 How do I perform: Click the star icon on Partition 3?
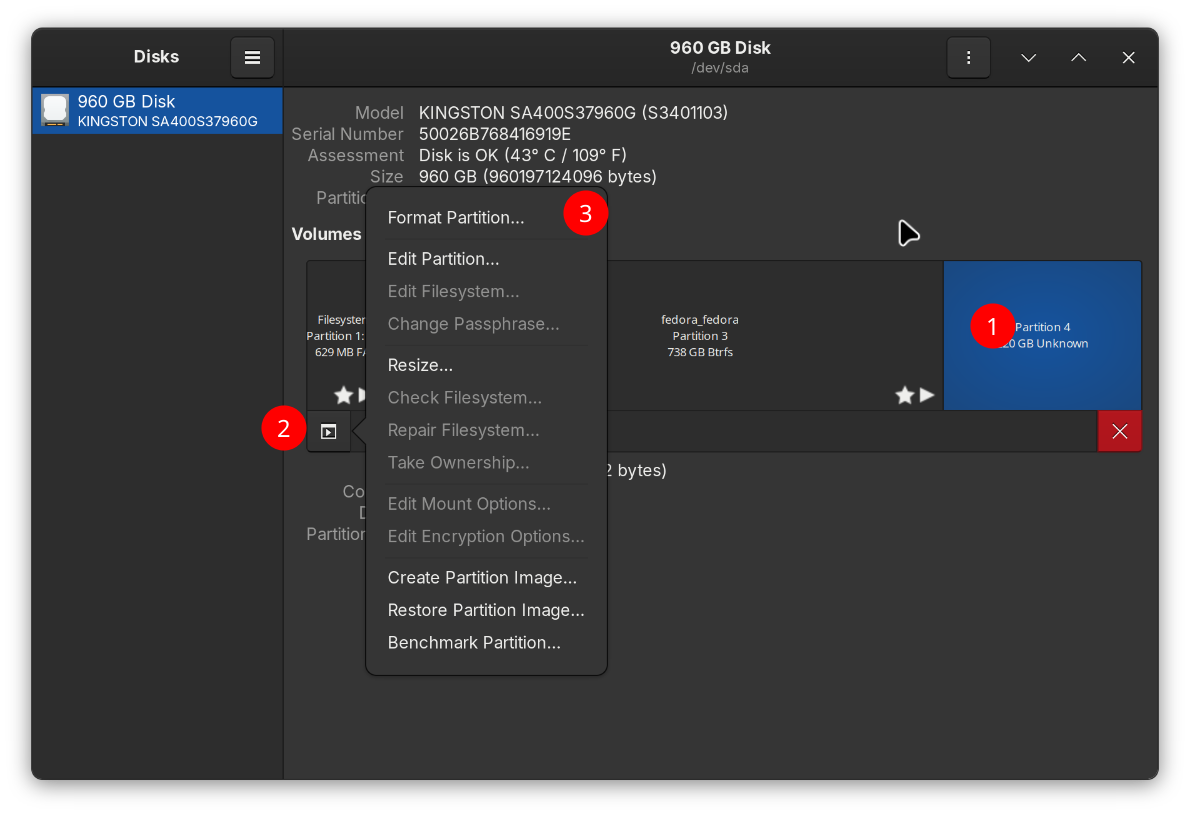905,396
